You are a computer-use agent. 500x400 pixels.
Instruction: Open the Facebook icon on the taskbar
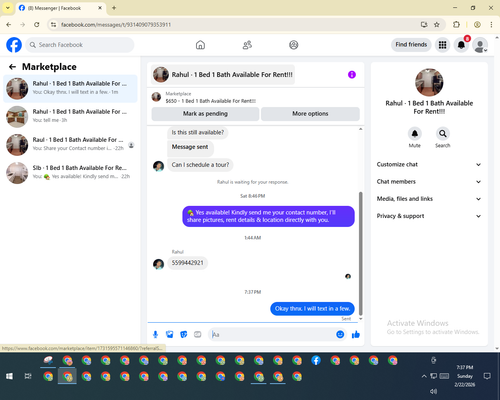(x=316, y=360)
